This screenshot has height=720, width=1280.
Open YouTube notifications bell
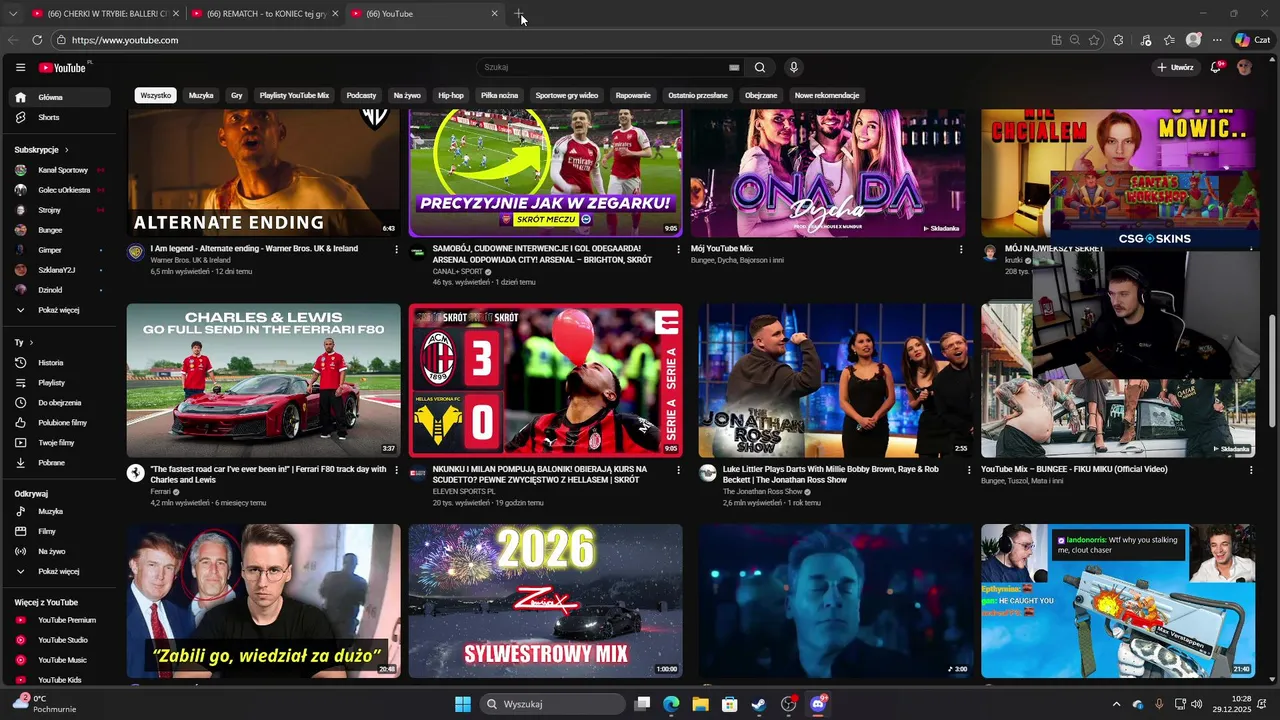tap(1216, 68)
